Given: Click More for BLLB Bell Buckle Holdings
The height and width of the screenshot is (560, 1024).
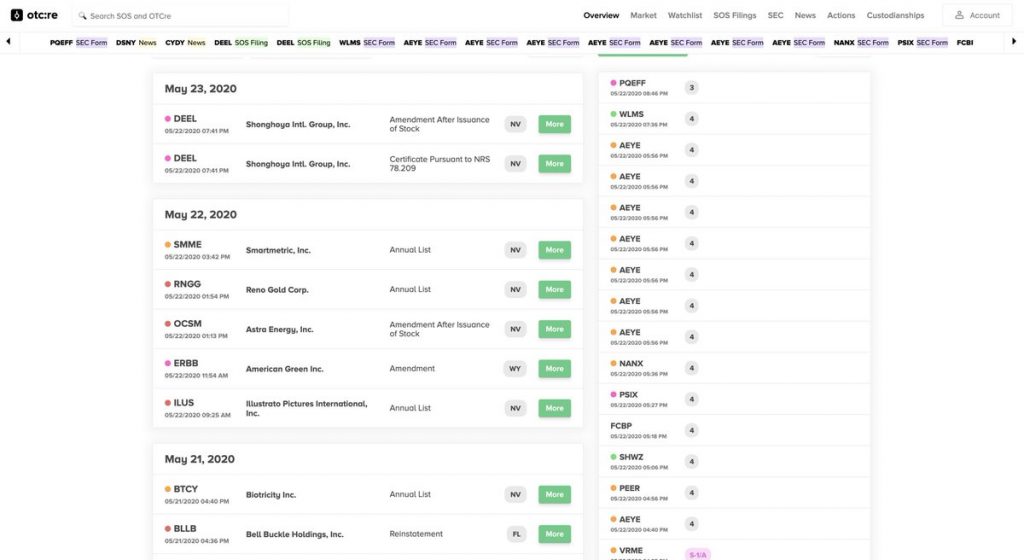Looking at the screenshot, I should (554, 534).
